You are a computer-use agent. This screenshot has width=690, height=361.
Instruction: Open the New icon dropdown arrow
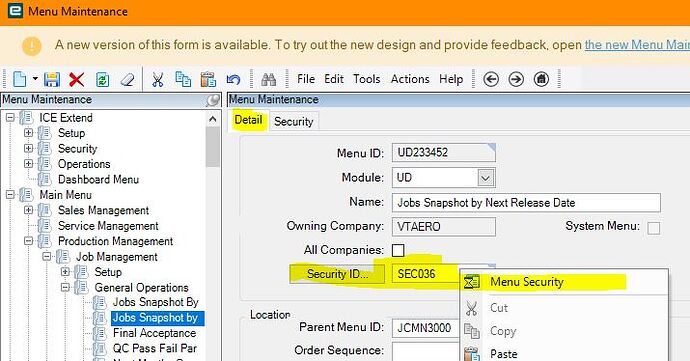[x=35, y=79]
